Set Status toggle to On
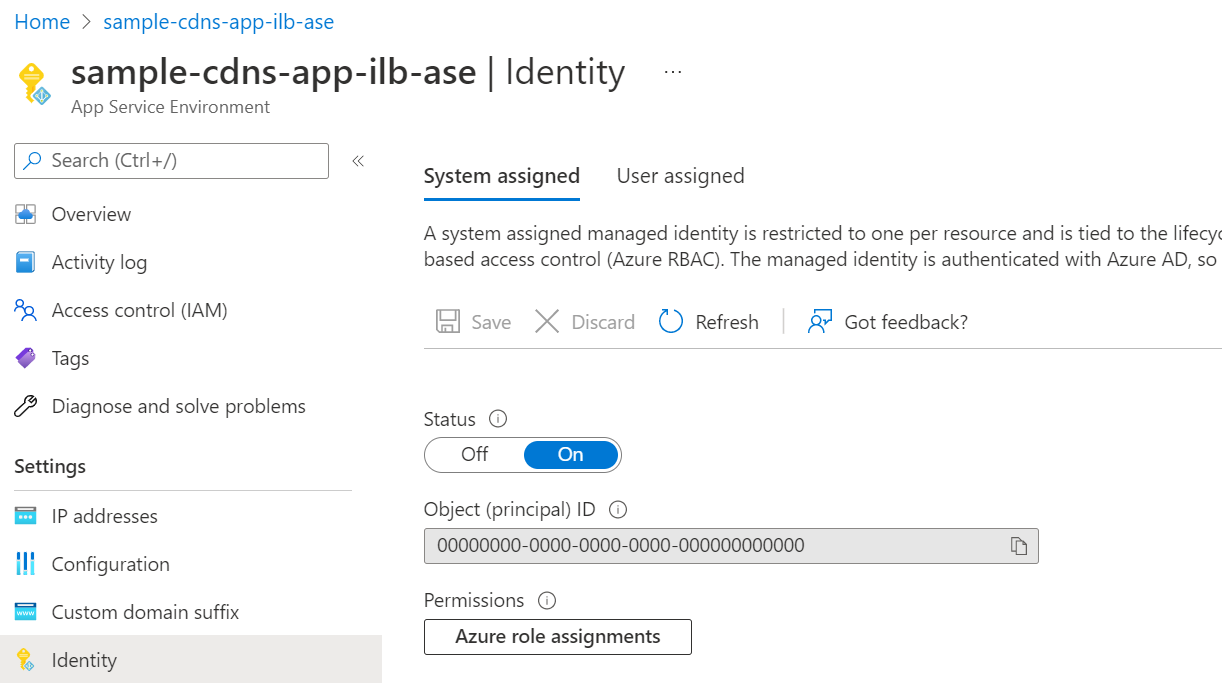 571,454
